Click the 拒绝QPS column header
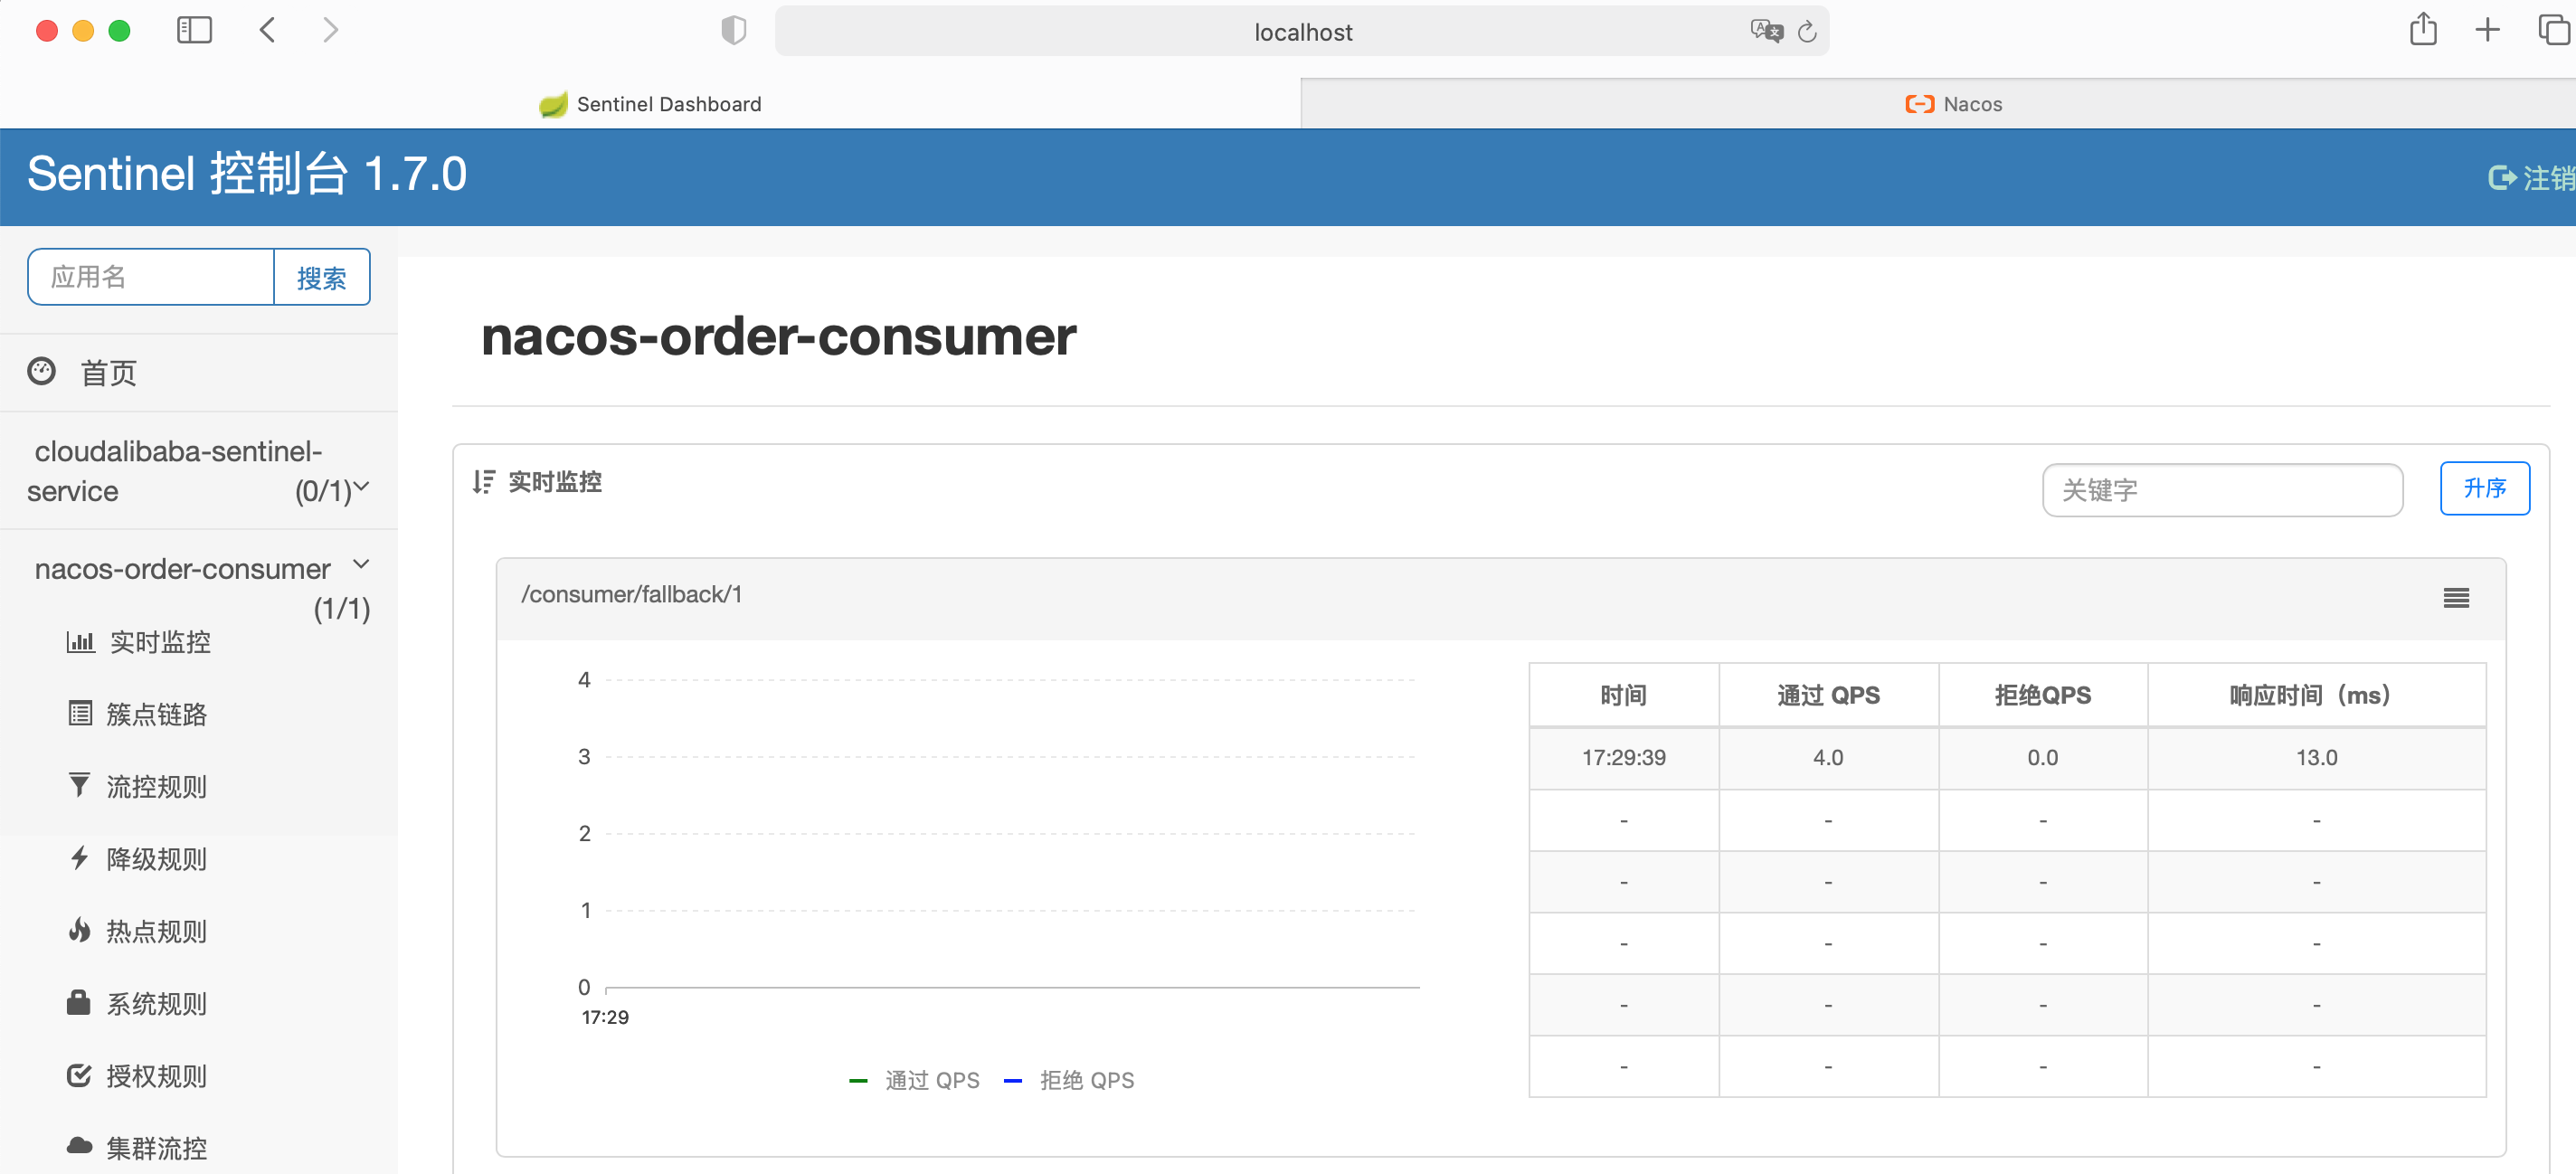This screenshot has height=1174, width=2576. [2043, 695]
